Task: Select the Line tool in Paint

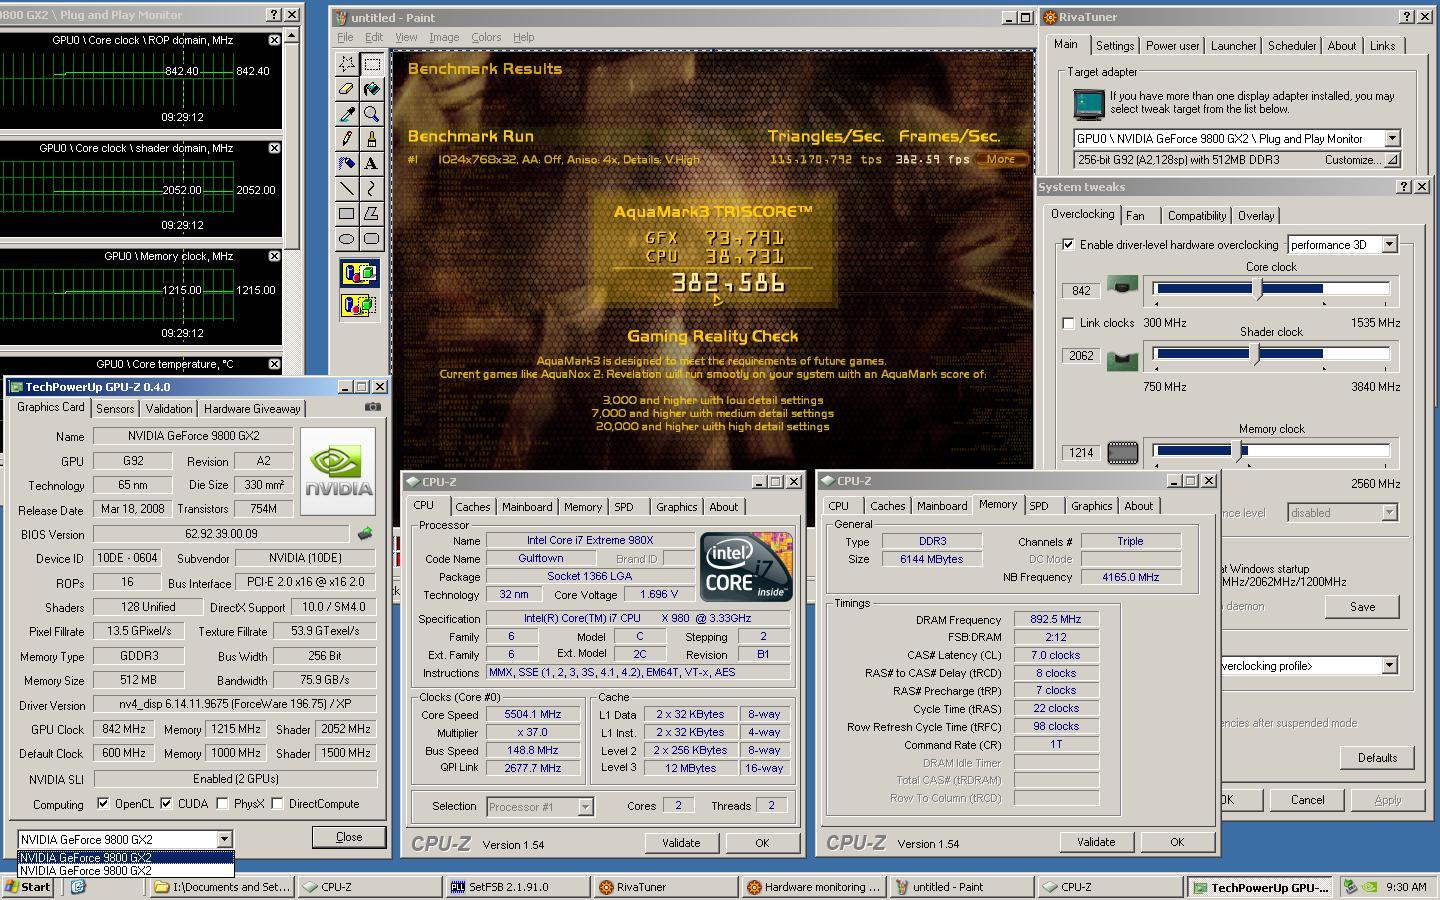Action: pos(346,188)
